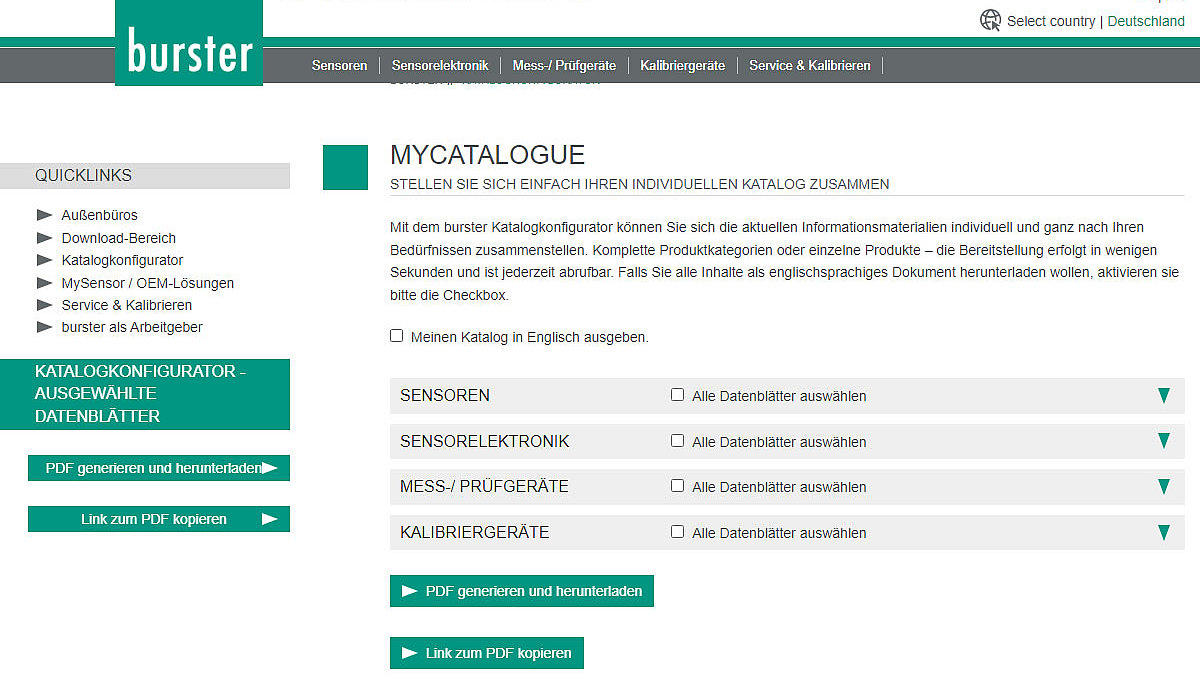Click the Deutschland country link
The height and width of the screenshot is (675, 1200).
tap(1146, 21)
